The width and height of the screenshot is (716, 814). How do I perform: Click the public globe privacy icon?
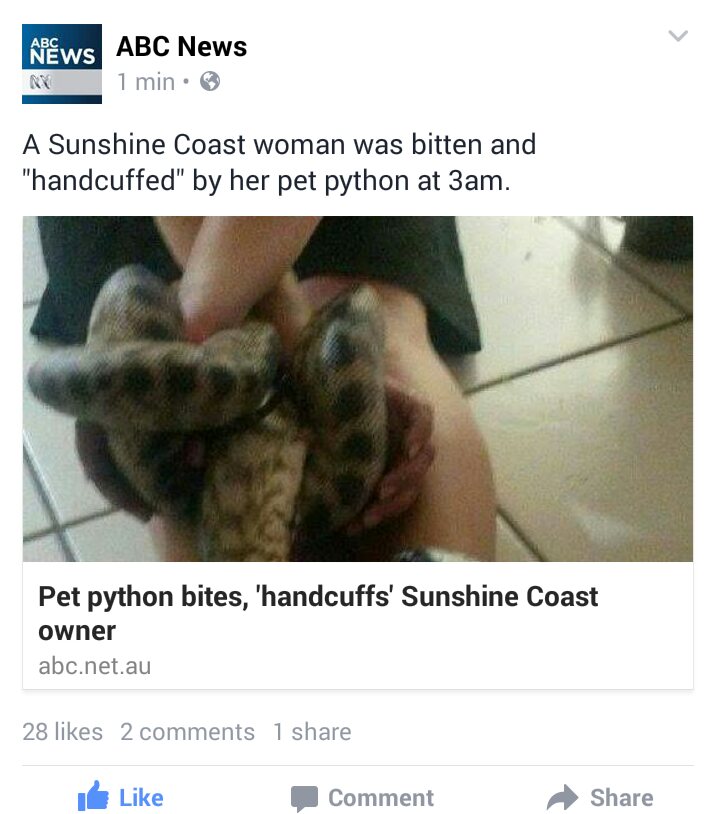click(x=210, y=82)
